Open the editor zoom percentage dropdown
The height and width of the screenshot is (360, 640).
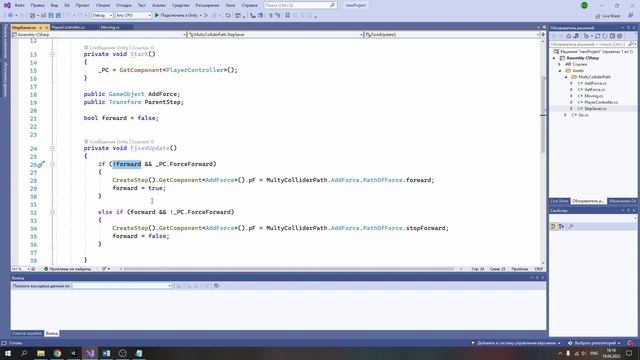click(21, 269)
